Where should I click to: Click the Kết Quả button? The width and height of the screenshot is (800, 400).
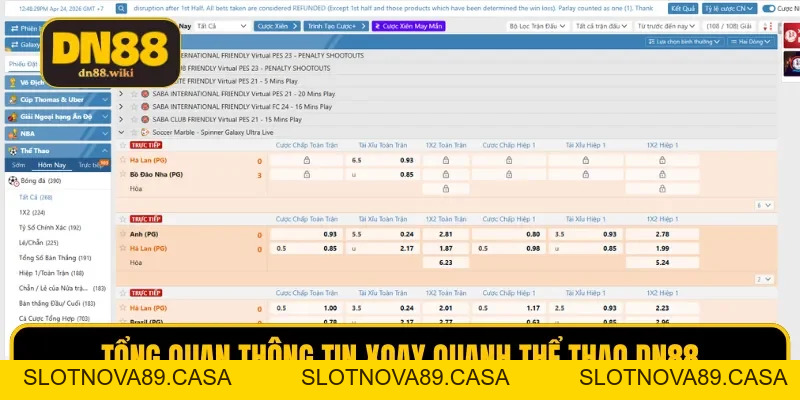pyautogui.click(x=683, y=9)
